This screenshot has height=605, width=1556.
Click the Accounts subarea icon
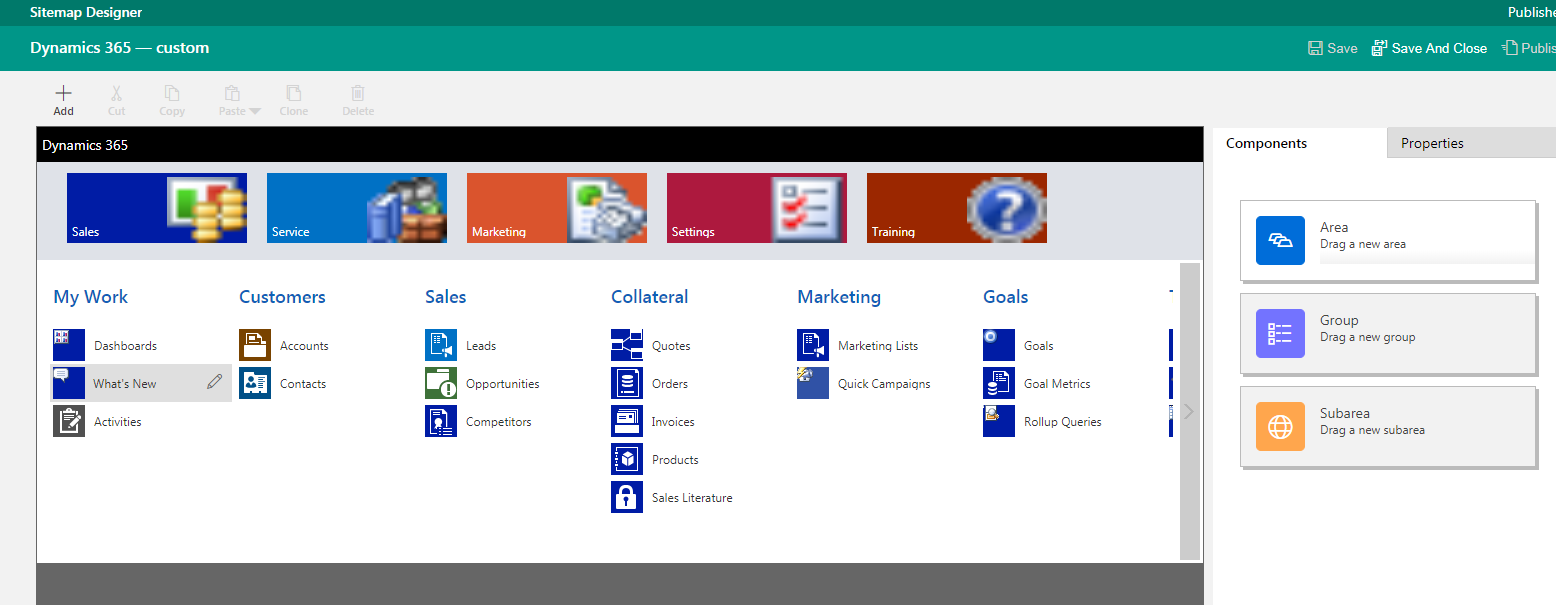point(255,344)
